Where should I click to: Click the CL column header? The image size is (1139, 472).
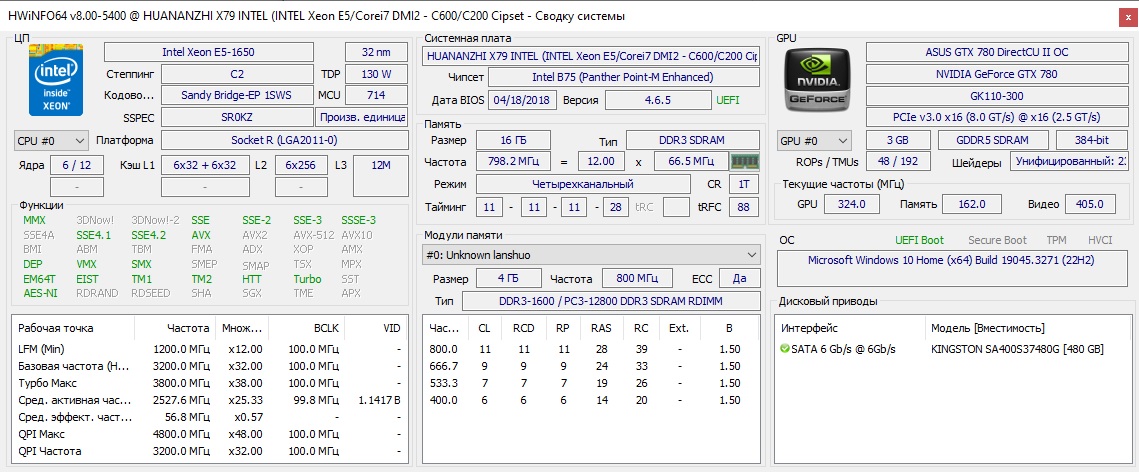(485, 328)
